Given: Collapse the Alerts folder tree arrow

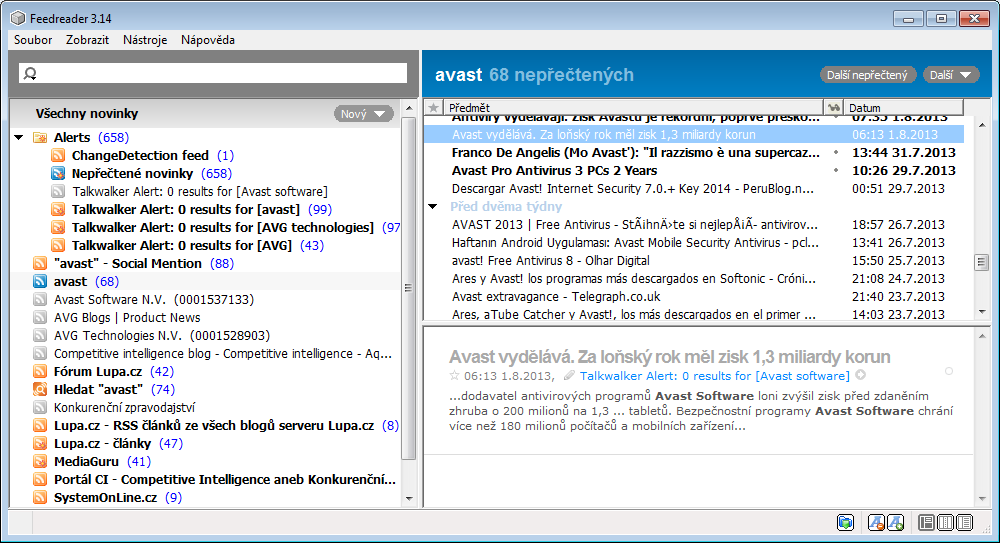Looking at the screenshot, I should (x=19, y=137).
